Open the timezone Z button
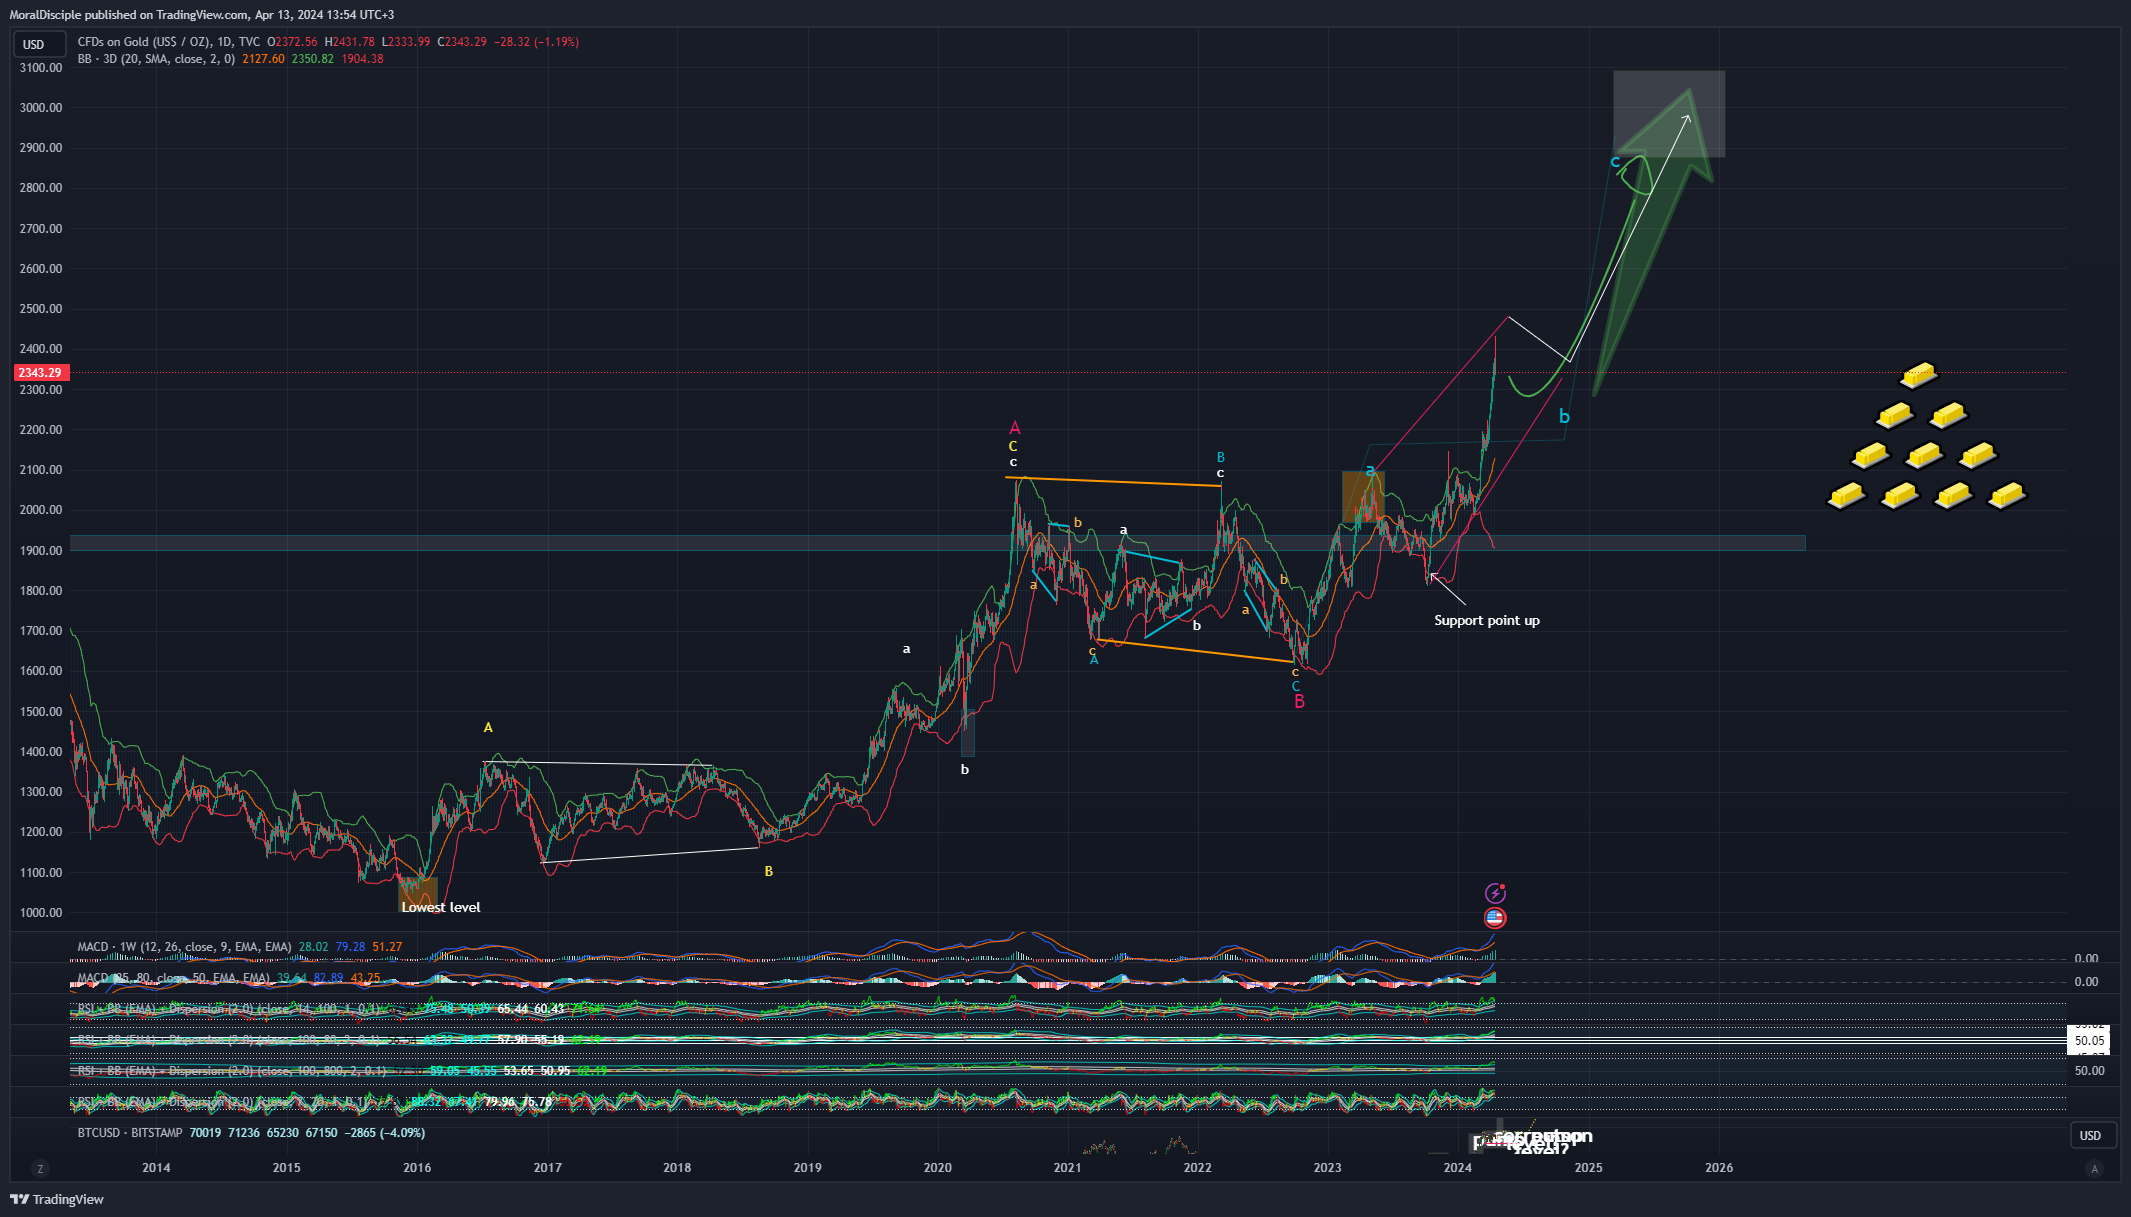Viewport: 2131px width, 1217px height. pos(40,1168)
